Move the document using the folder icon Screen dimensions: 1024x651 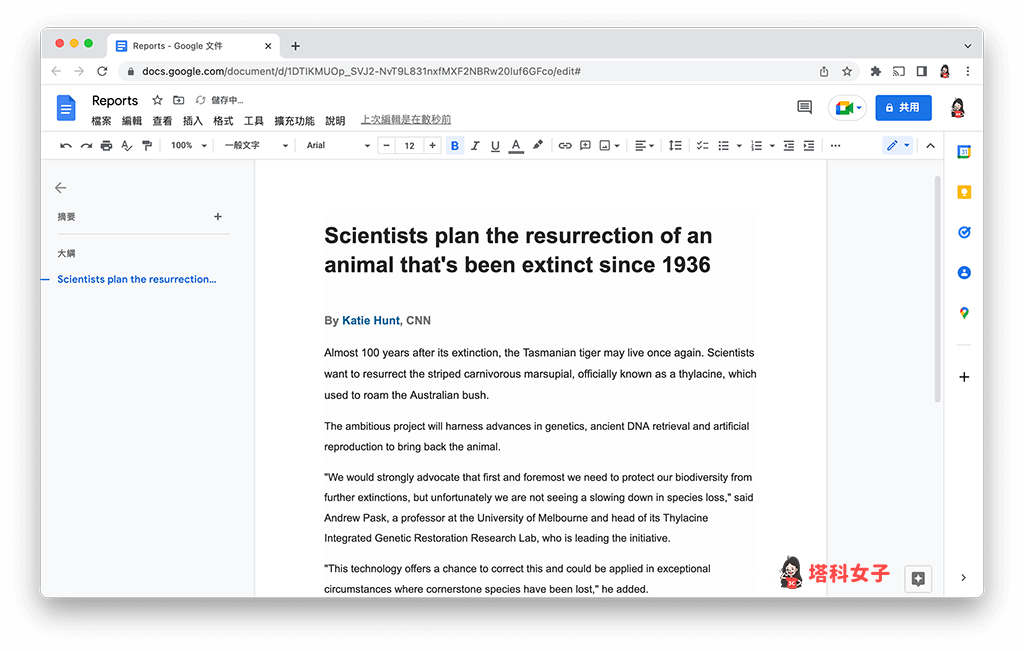coord(178,100)
